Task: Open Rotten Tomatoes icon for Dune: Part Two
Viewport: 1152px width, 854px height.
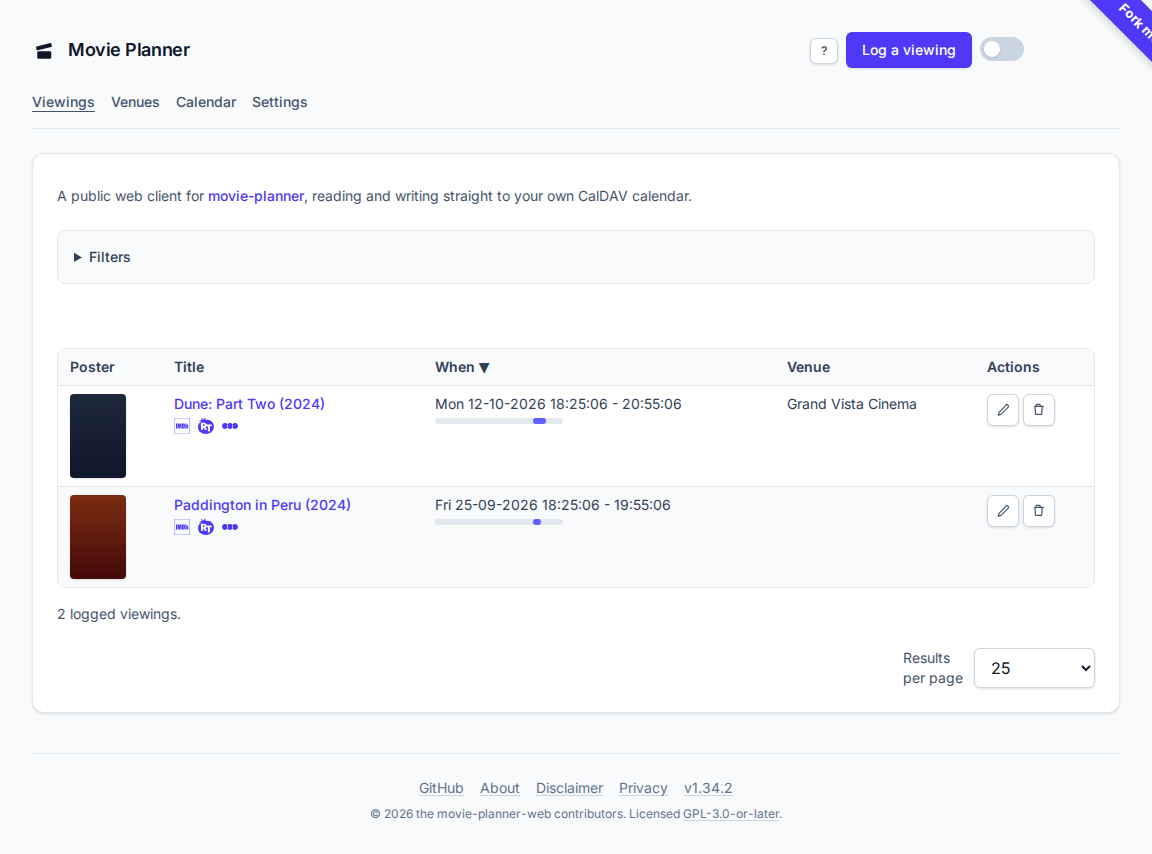Action: point(206,426)
